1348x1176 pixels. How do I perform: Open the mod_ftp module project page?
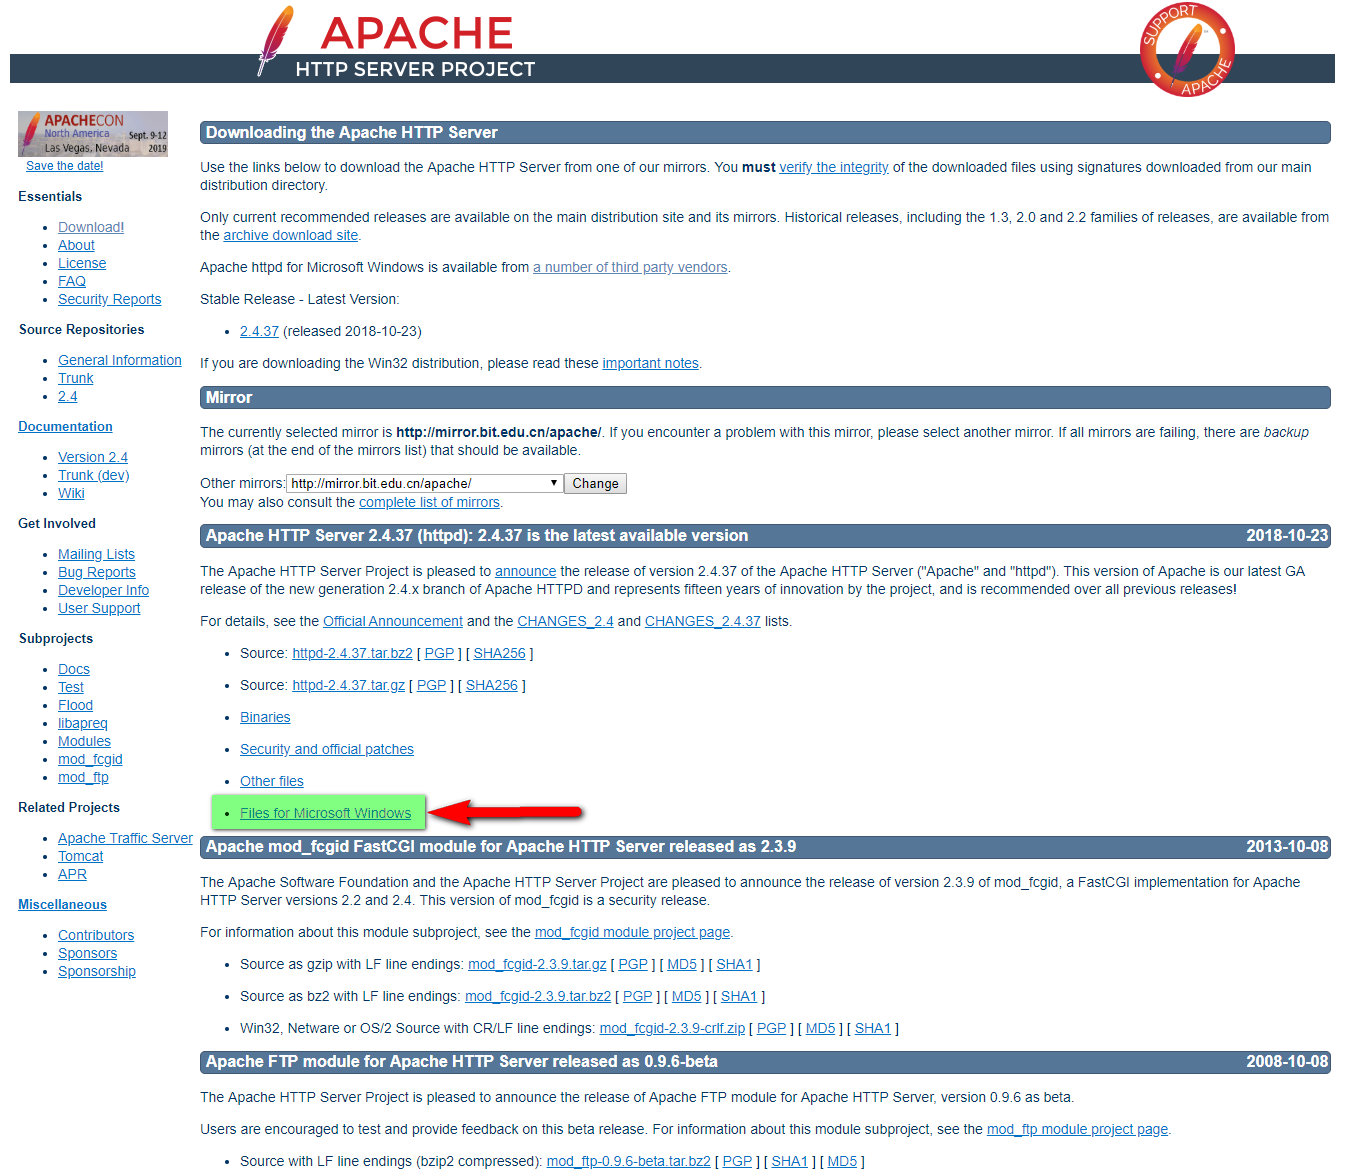click(1077, 1129)
